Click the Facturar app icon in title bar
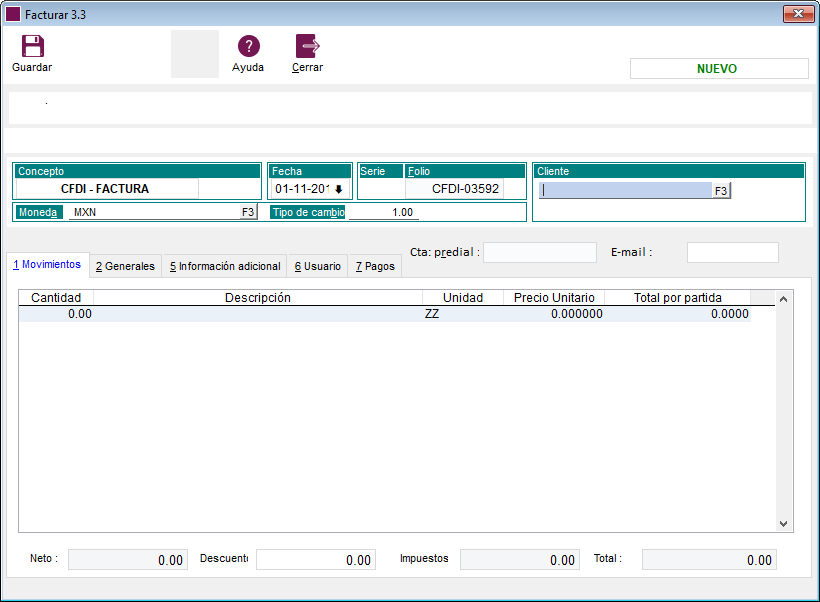The image size is (820, 602). point(13,14)
